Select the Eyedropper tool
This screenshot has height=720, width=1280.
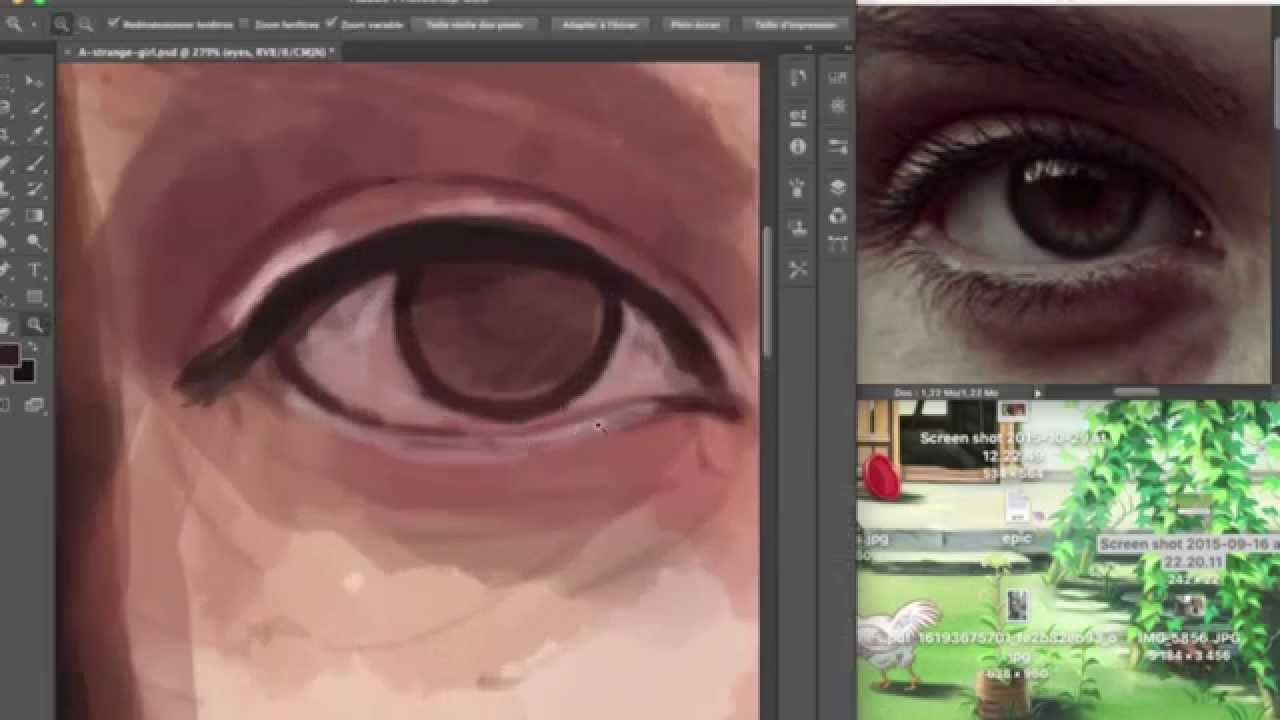click(35, 135)
